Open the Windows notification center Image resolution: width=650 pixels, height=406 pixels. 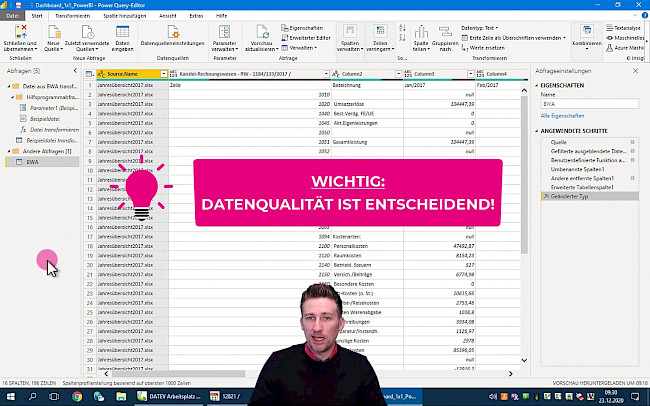pyautogui.click(x=635, y=396)
